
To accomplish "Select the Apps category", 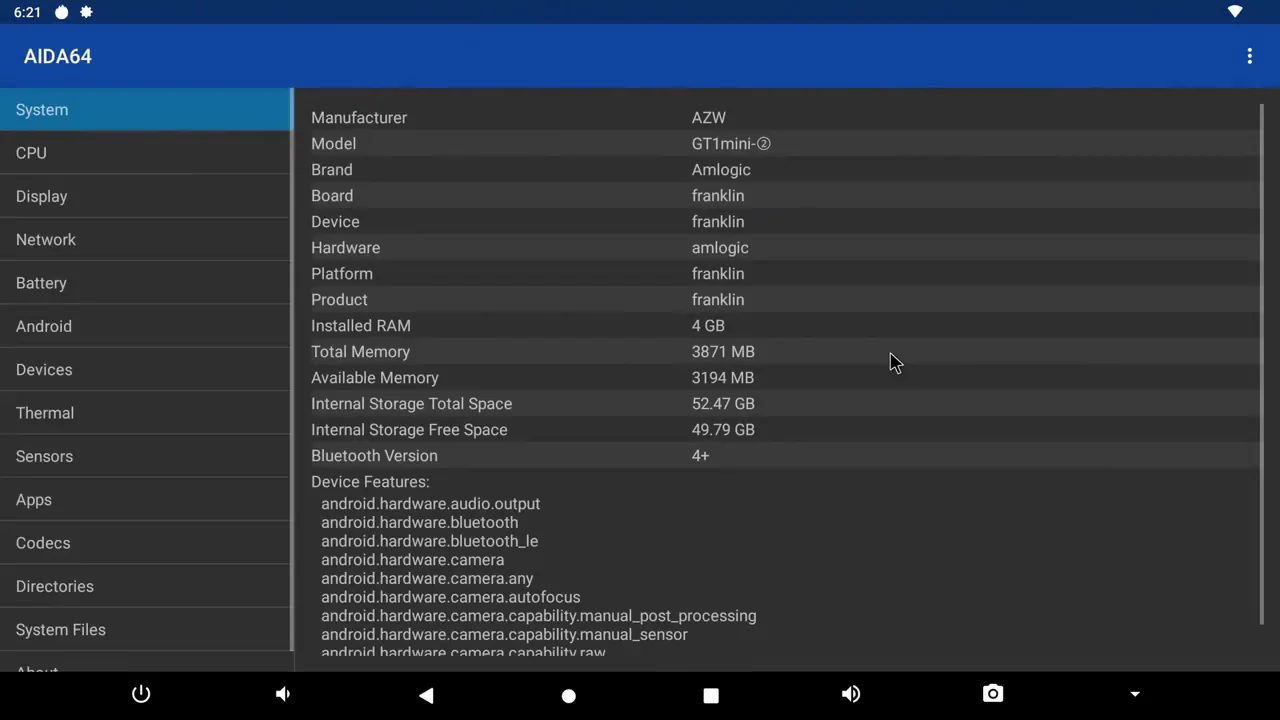I will point(145,500).
